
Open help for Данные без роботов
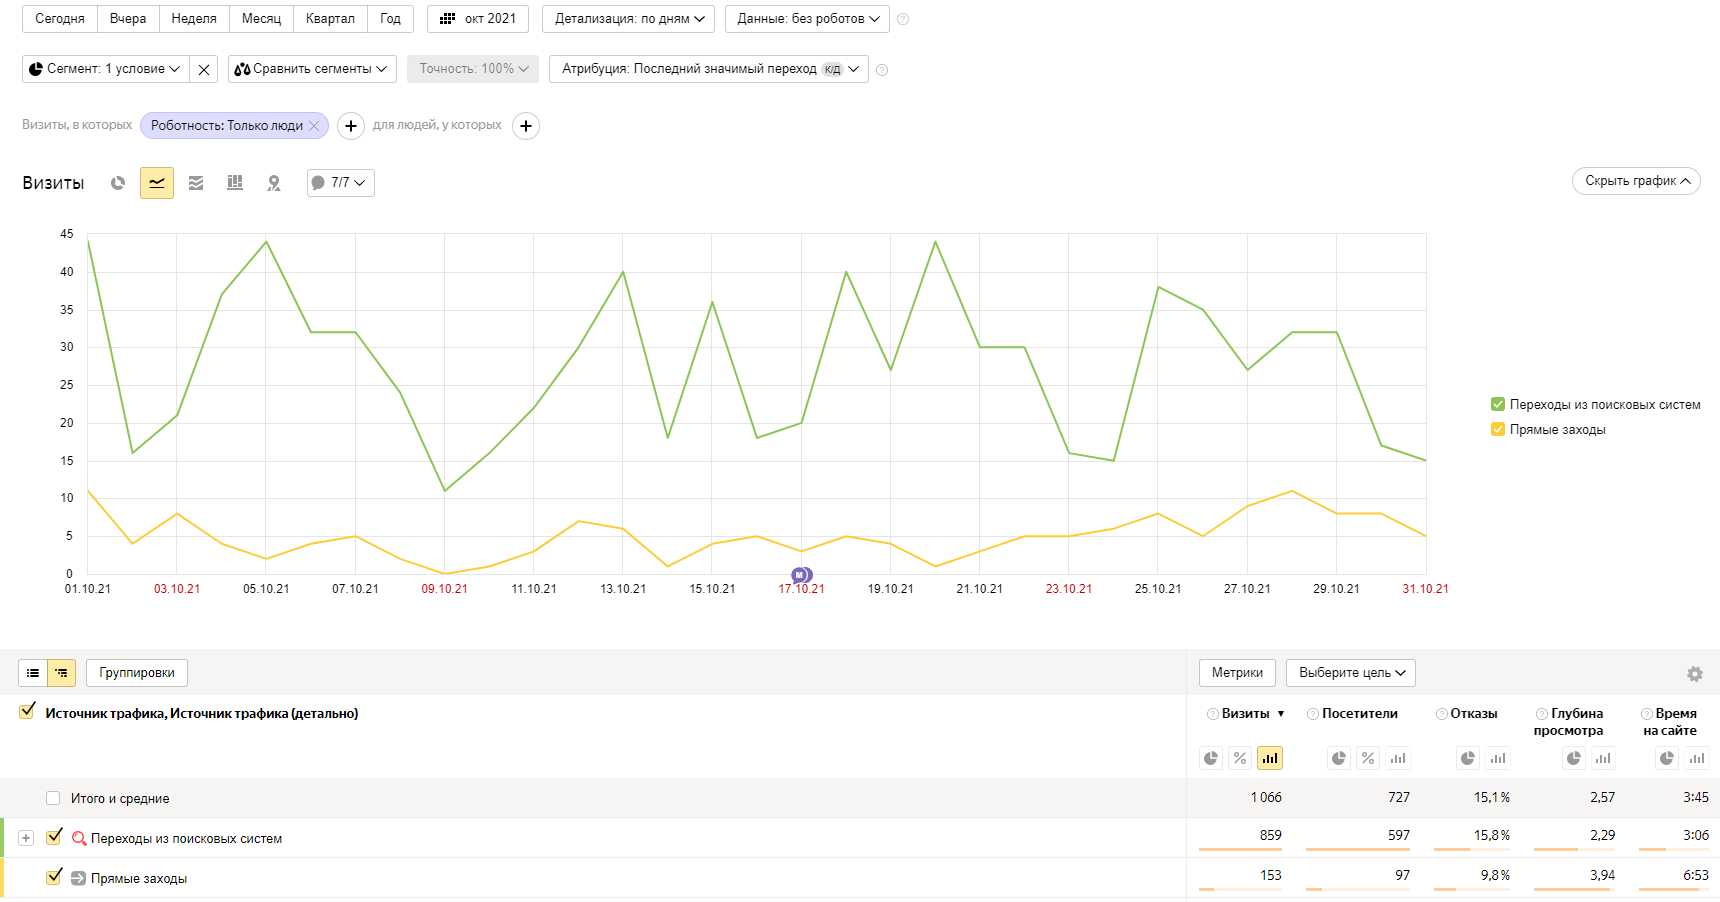(903, 19)
